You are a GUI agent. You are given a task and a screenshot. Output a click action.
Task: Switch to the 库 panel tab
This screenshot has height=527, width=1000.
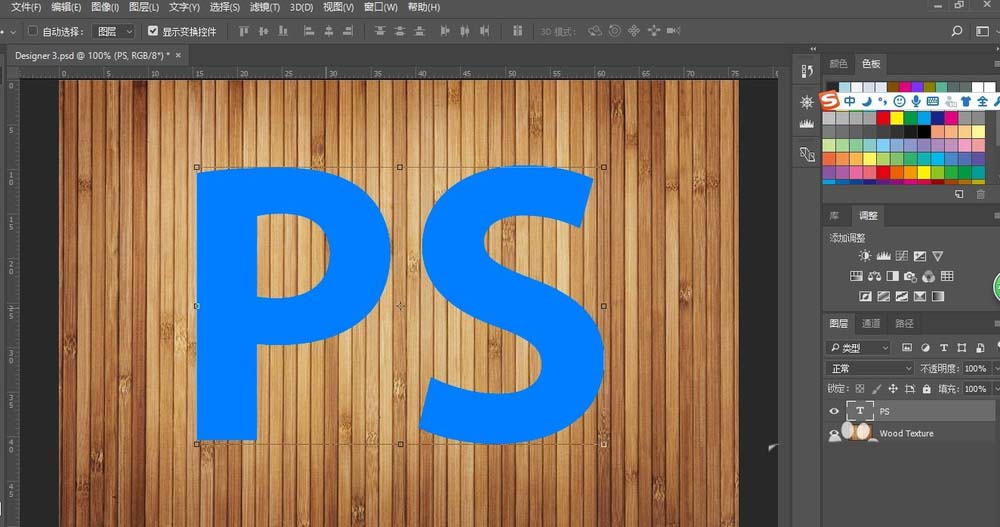tap(834, 216)
